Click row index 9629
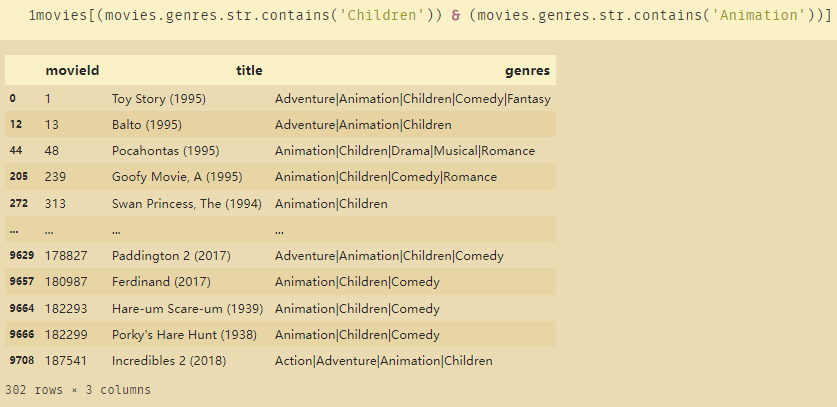Image resolution: width=837 pixels, height=407 pixels. pos(22,255)
